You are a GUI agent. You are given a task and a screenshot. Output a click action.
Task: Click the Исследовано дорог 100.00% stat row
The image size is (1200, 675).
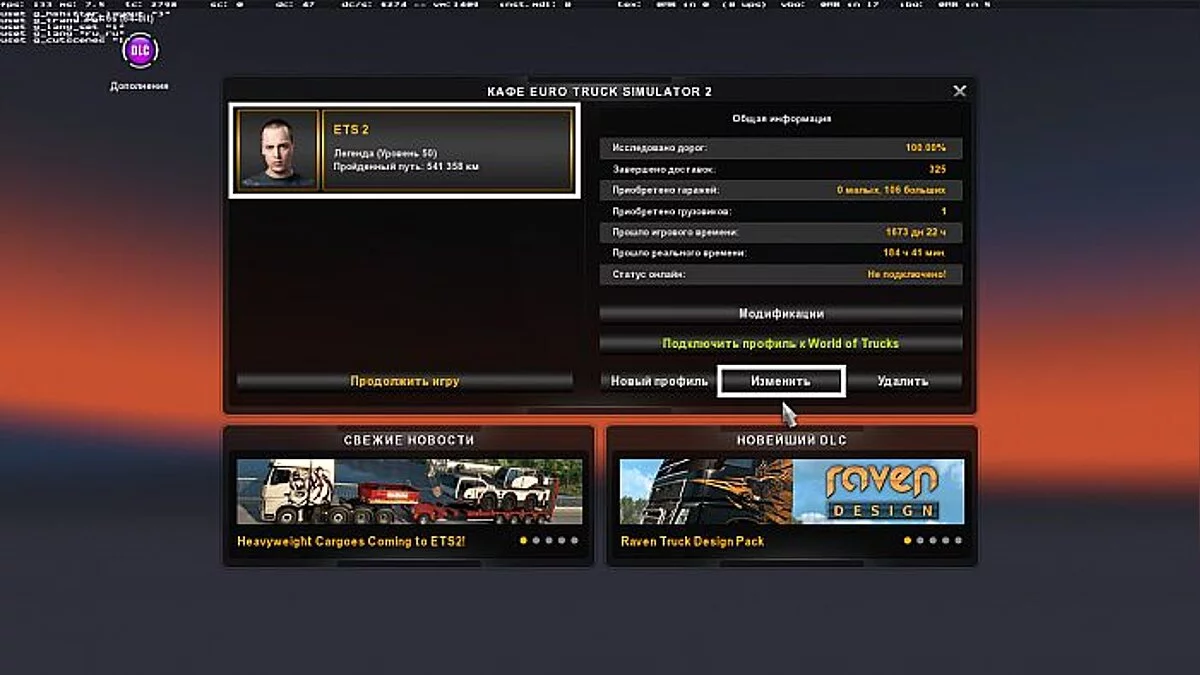point(780,148)
